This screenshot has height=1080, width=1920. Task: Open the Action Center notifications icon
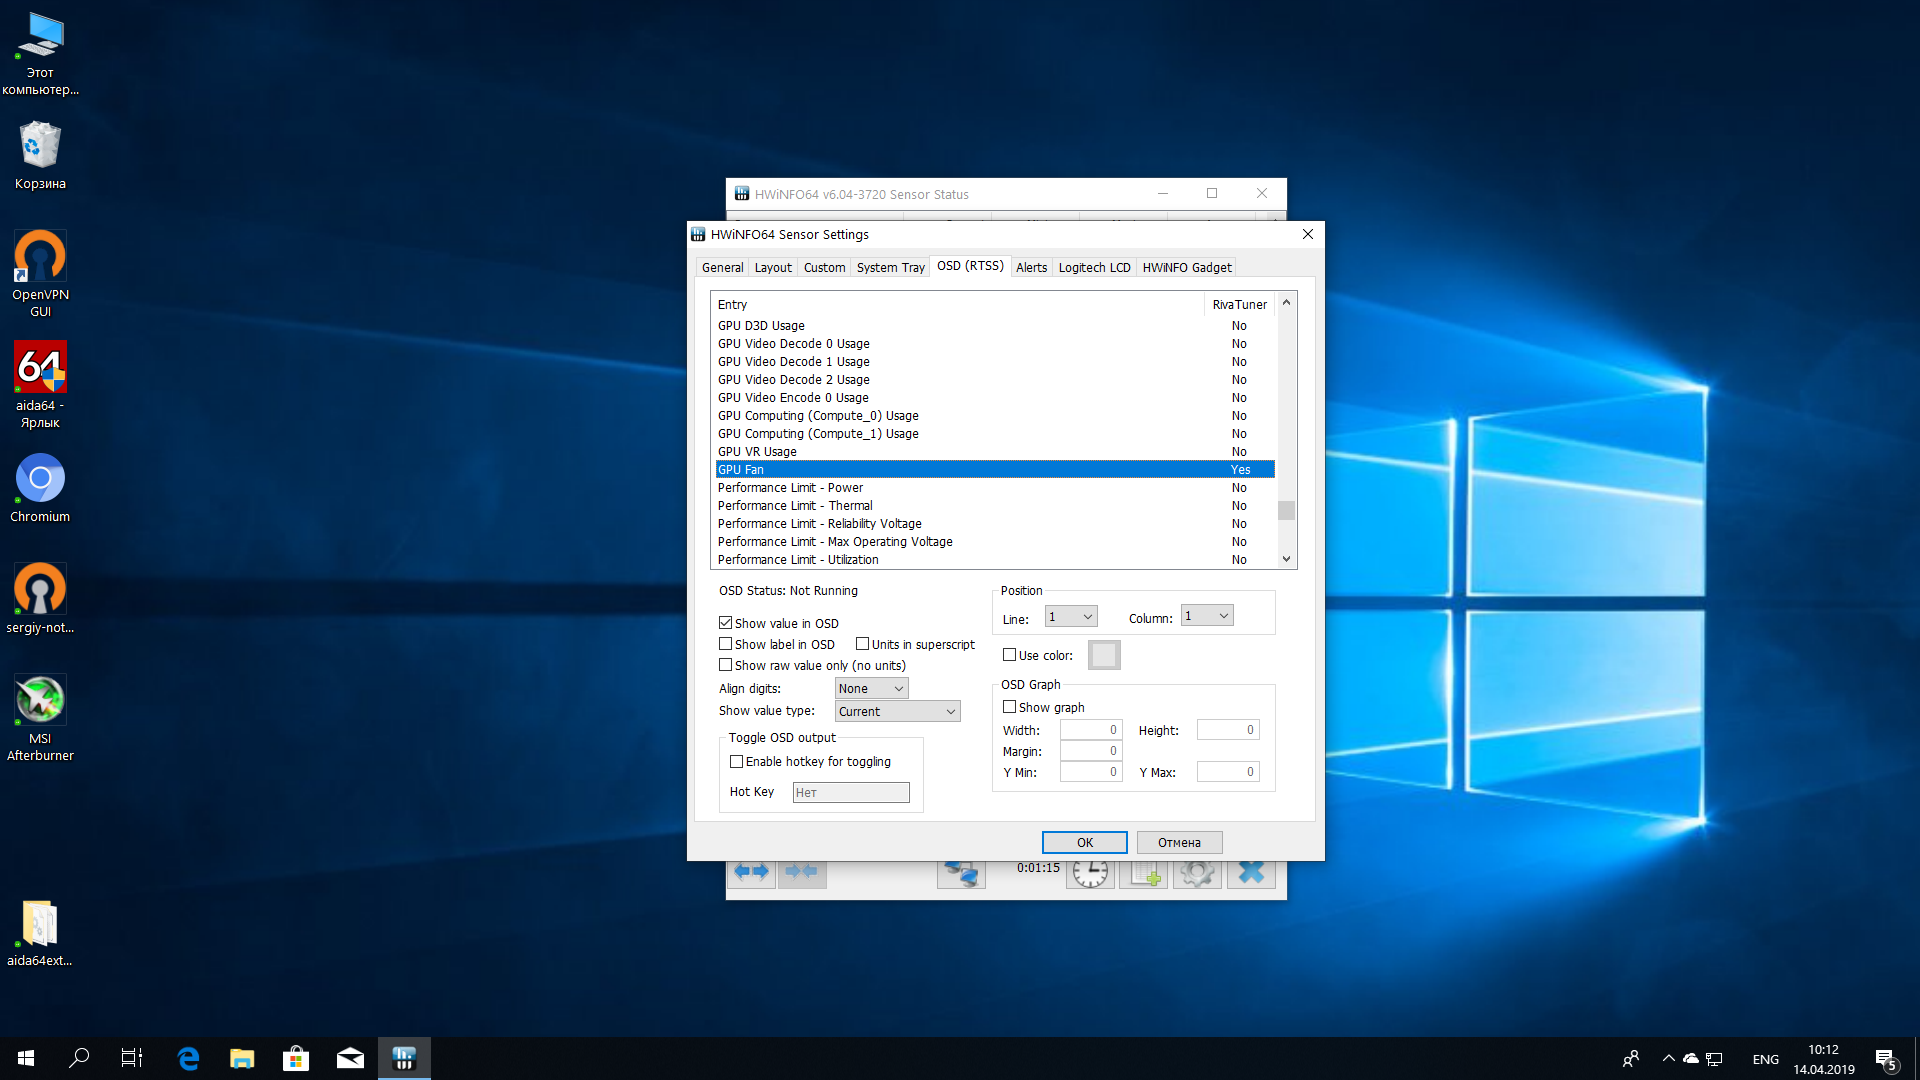[1886, 1059]
